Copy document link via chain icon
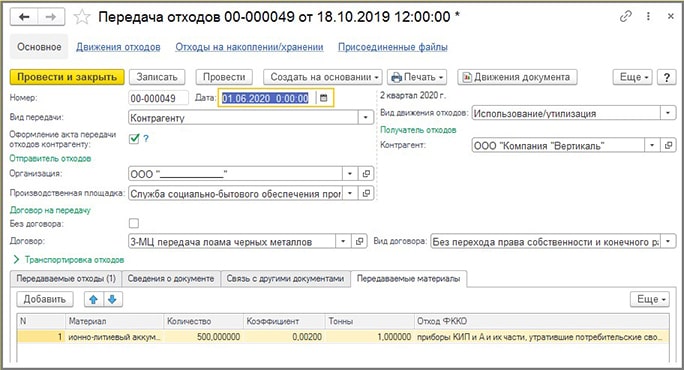684x370 pixels. coord(626,17)
